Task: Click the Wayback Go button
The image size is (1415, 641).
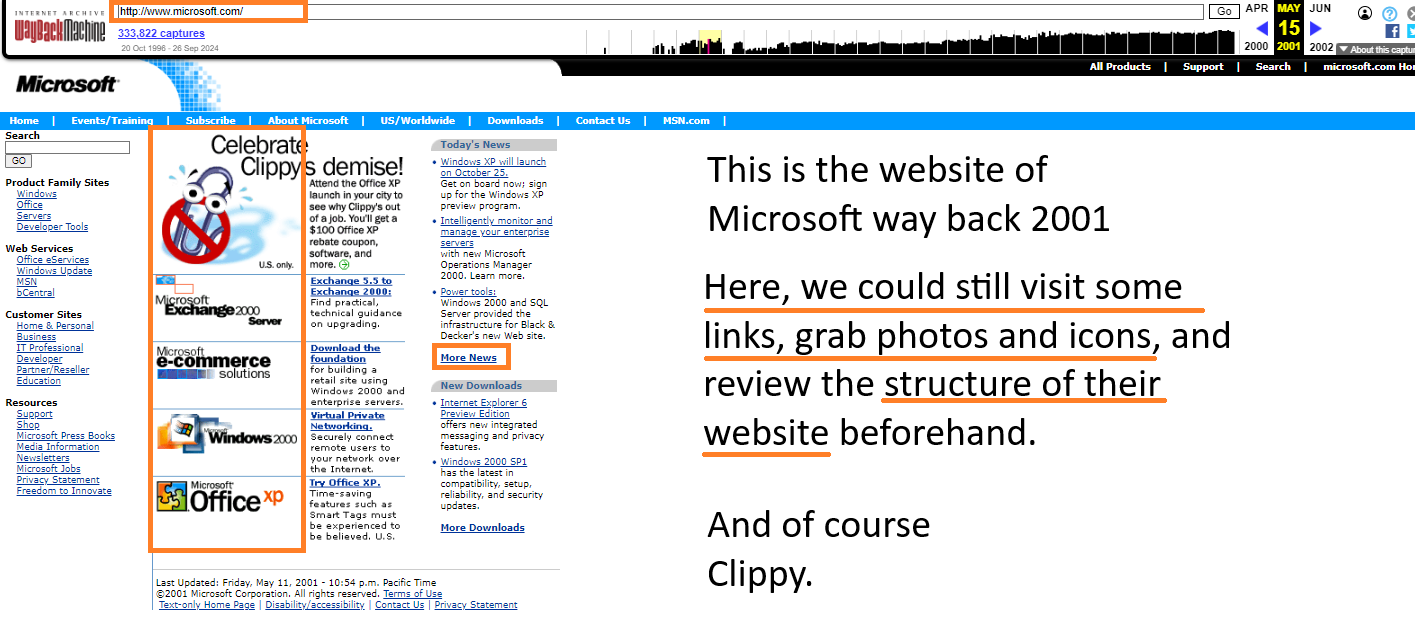Action: click(x=1223, y=12)
